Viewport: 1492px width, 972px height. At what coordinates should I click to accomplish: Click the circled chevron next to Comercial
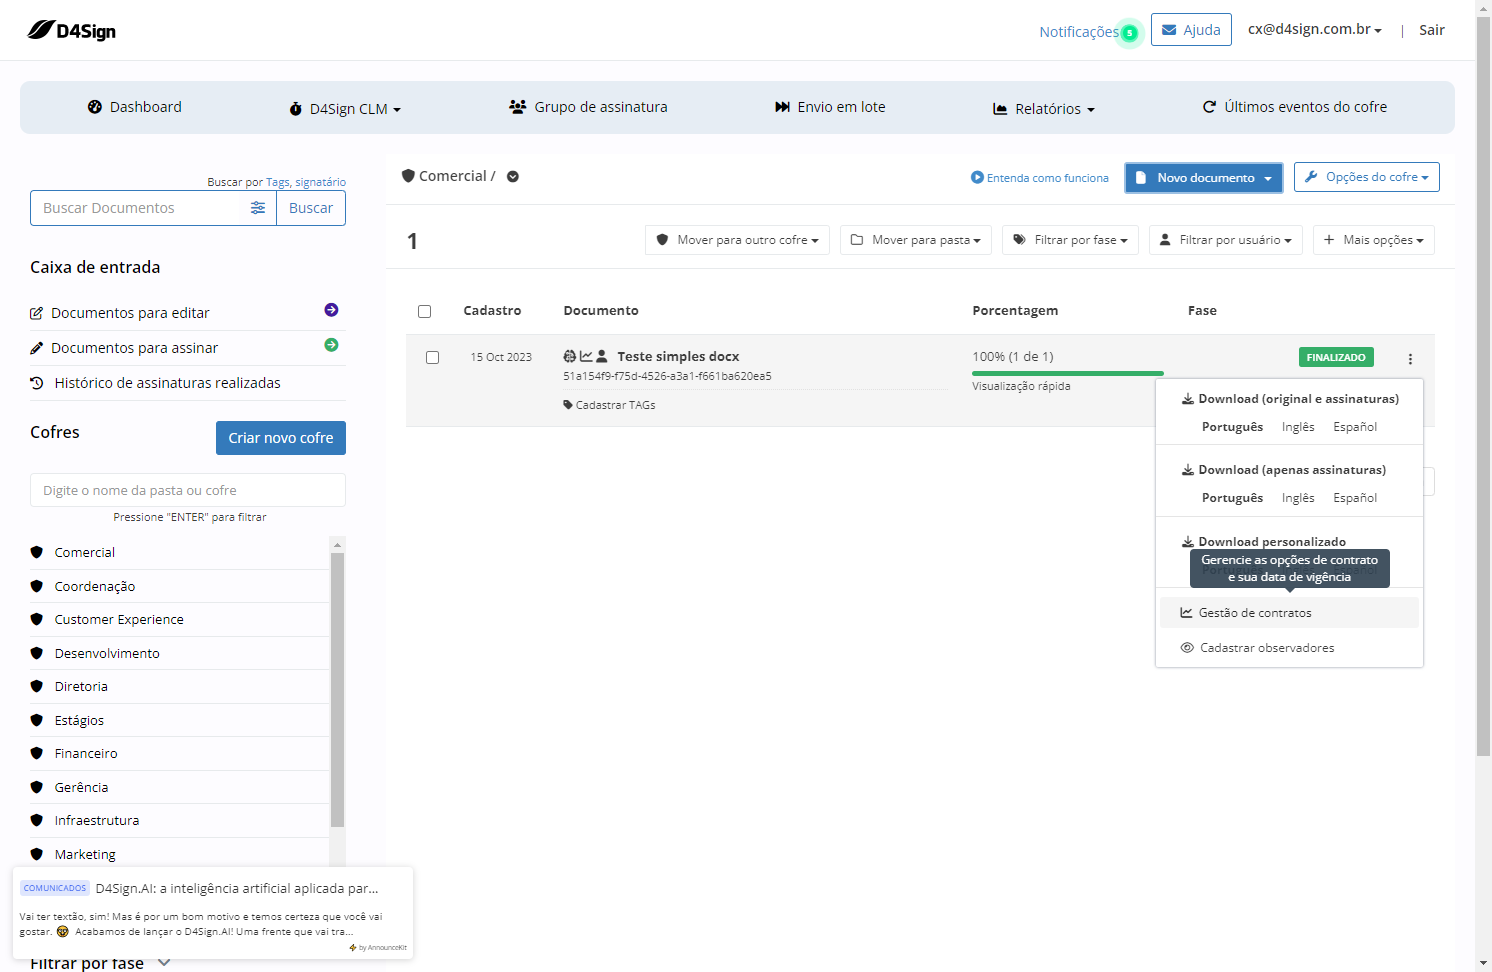click(x=513, y=177)
